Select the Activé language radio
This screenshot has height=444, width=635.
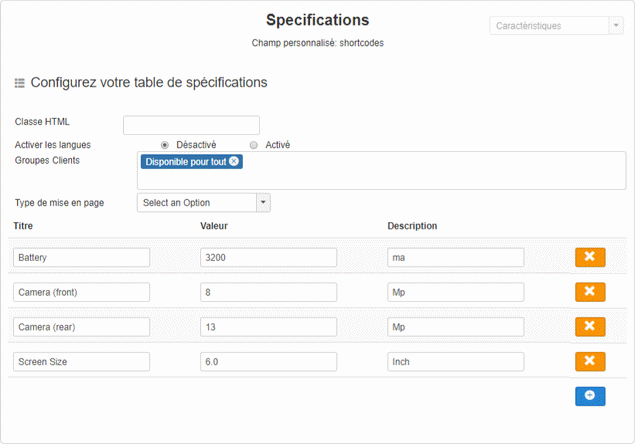(254, 145)
